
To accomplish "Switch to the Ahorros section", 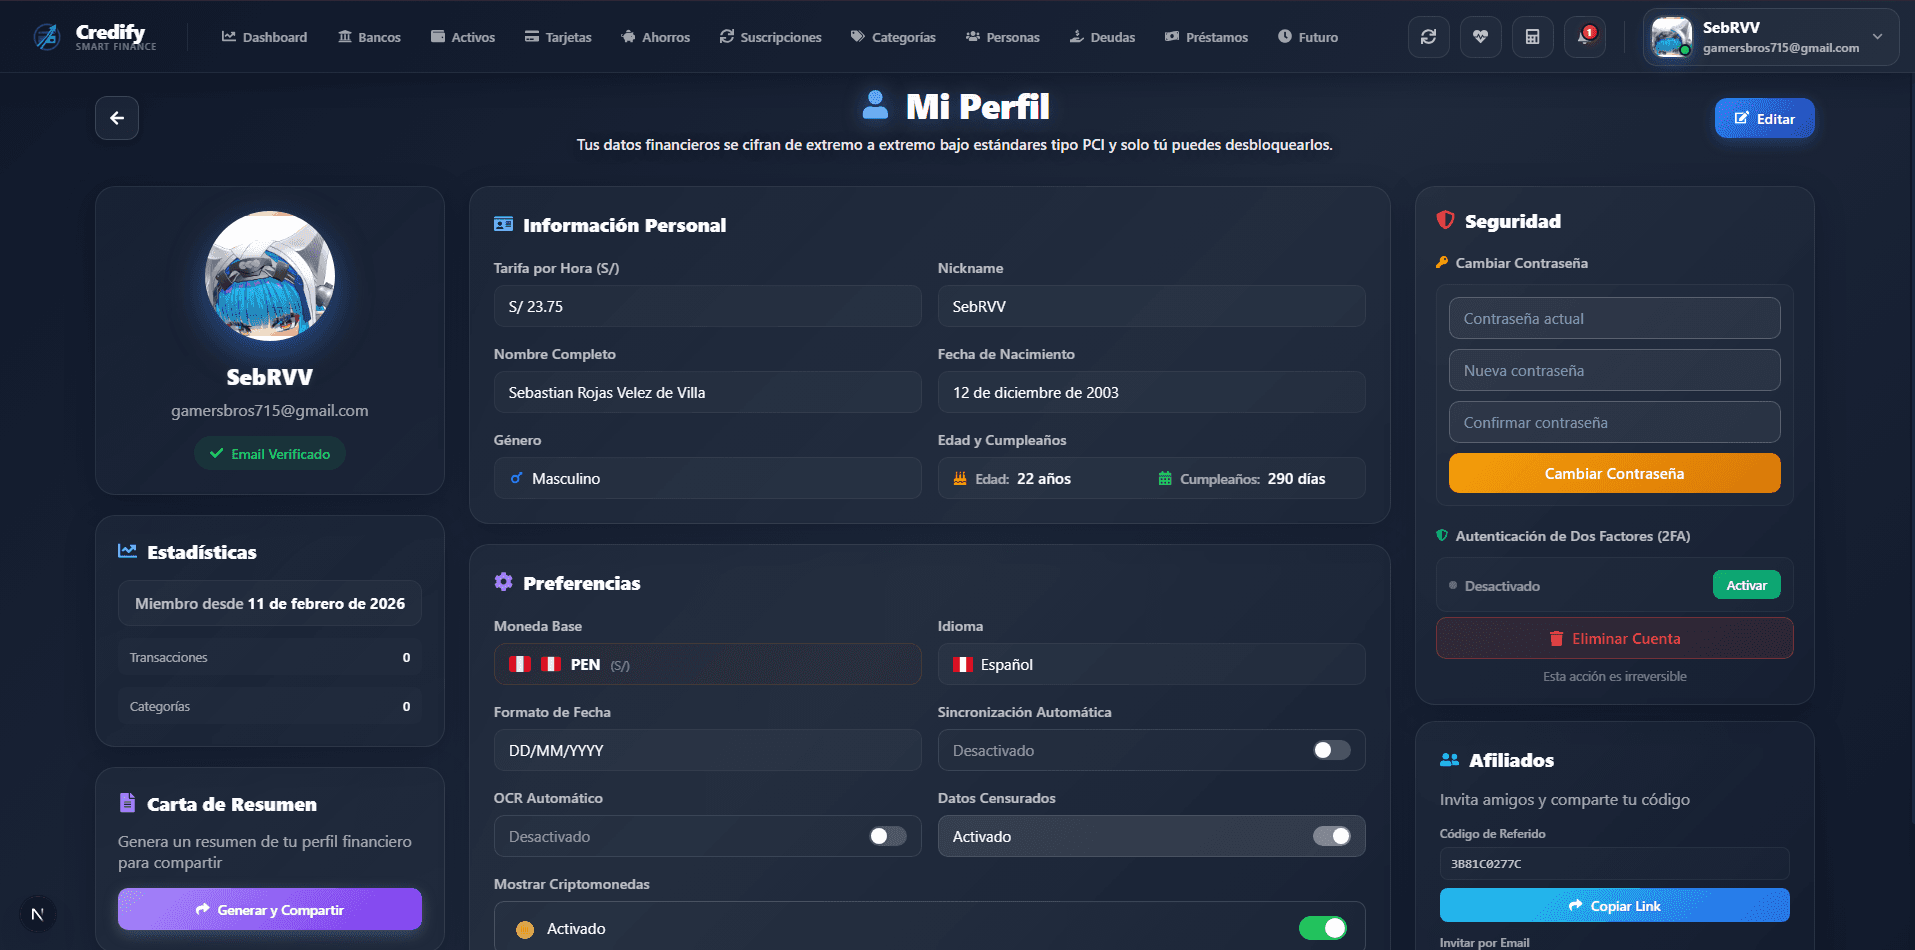I will point(655,36).
